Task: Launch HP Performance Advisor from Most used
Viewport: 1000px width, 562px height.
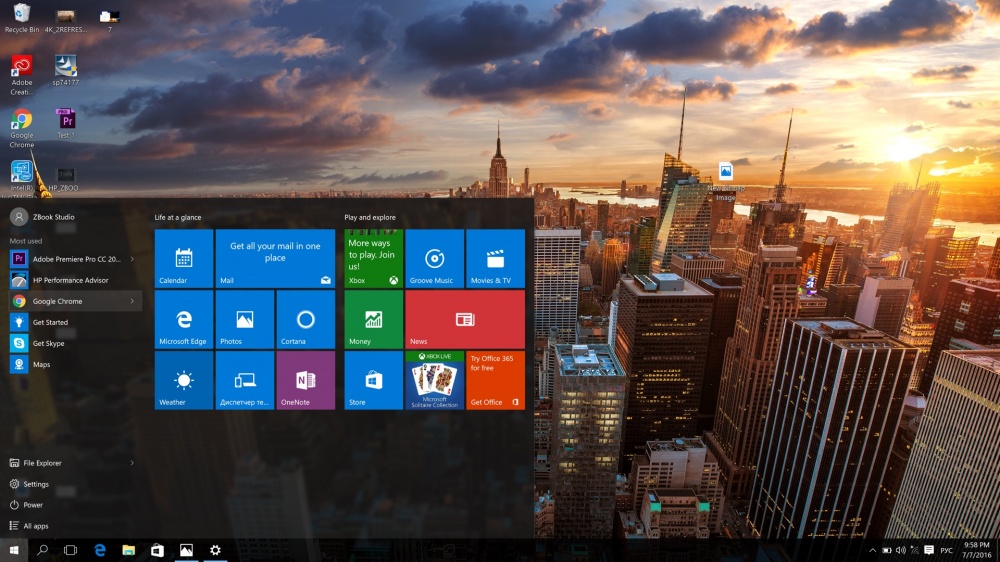Action: tap(75, 280)
